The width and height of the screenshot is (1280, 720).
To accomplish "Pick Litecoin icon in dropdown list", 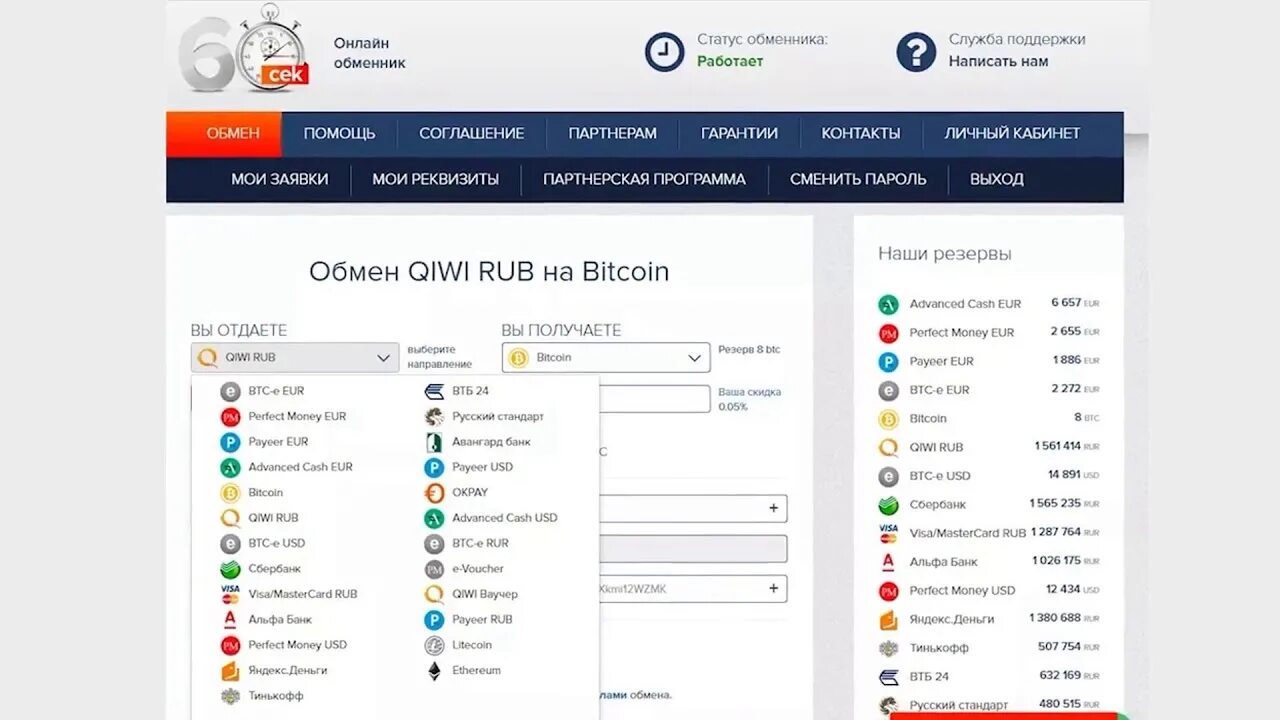I will tap(434, 646).
